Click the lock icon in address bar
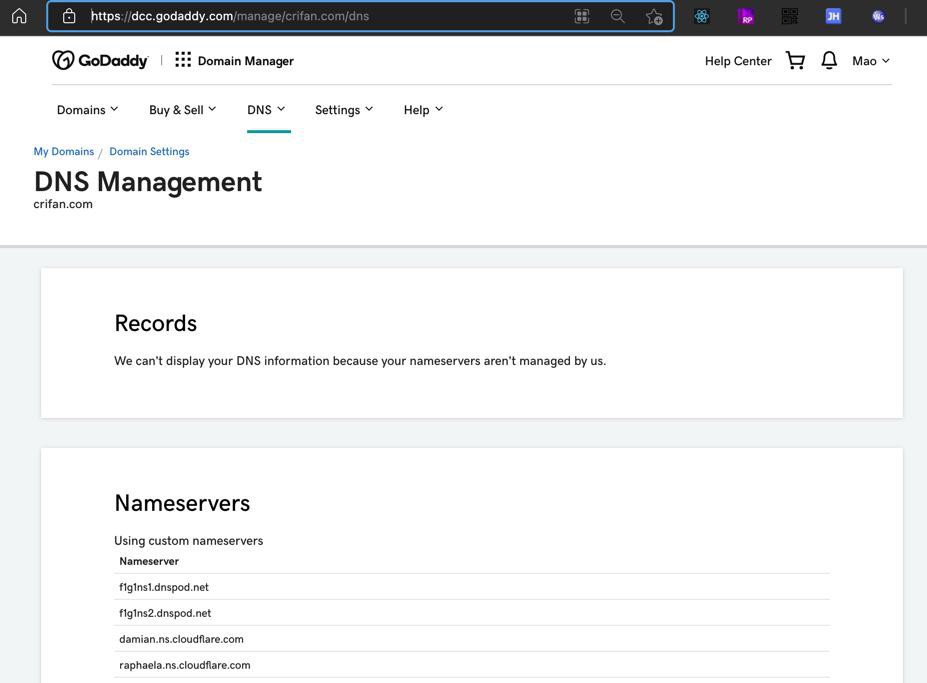The height and width of the screenshot is (683, 927). pos(69,16)
